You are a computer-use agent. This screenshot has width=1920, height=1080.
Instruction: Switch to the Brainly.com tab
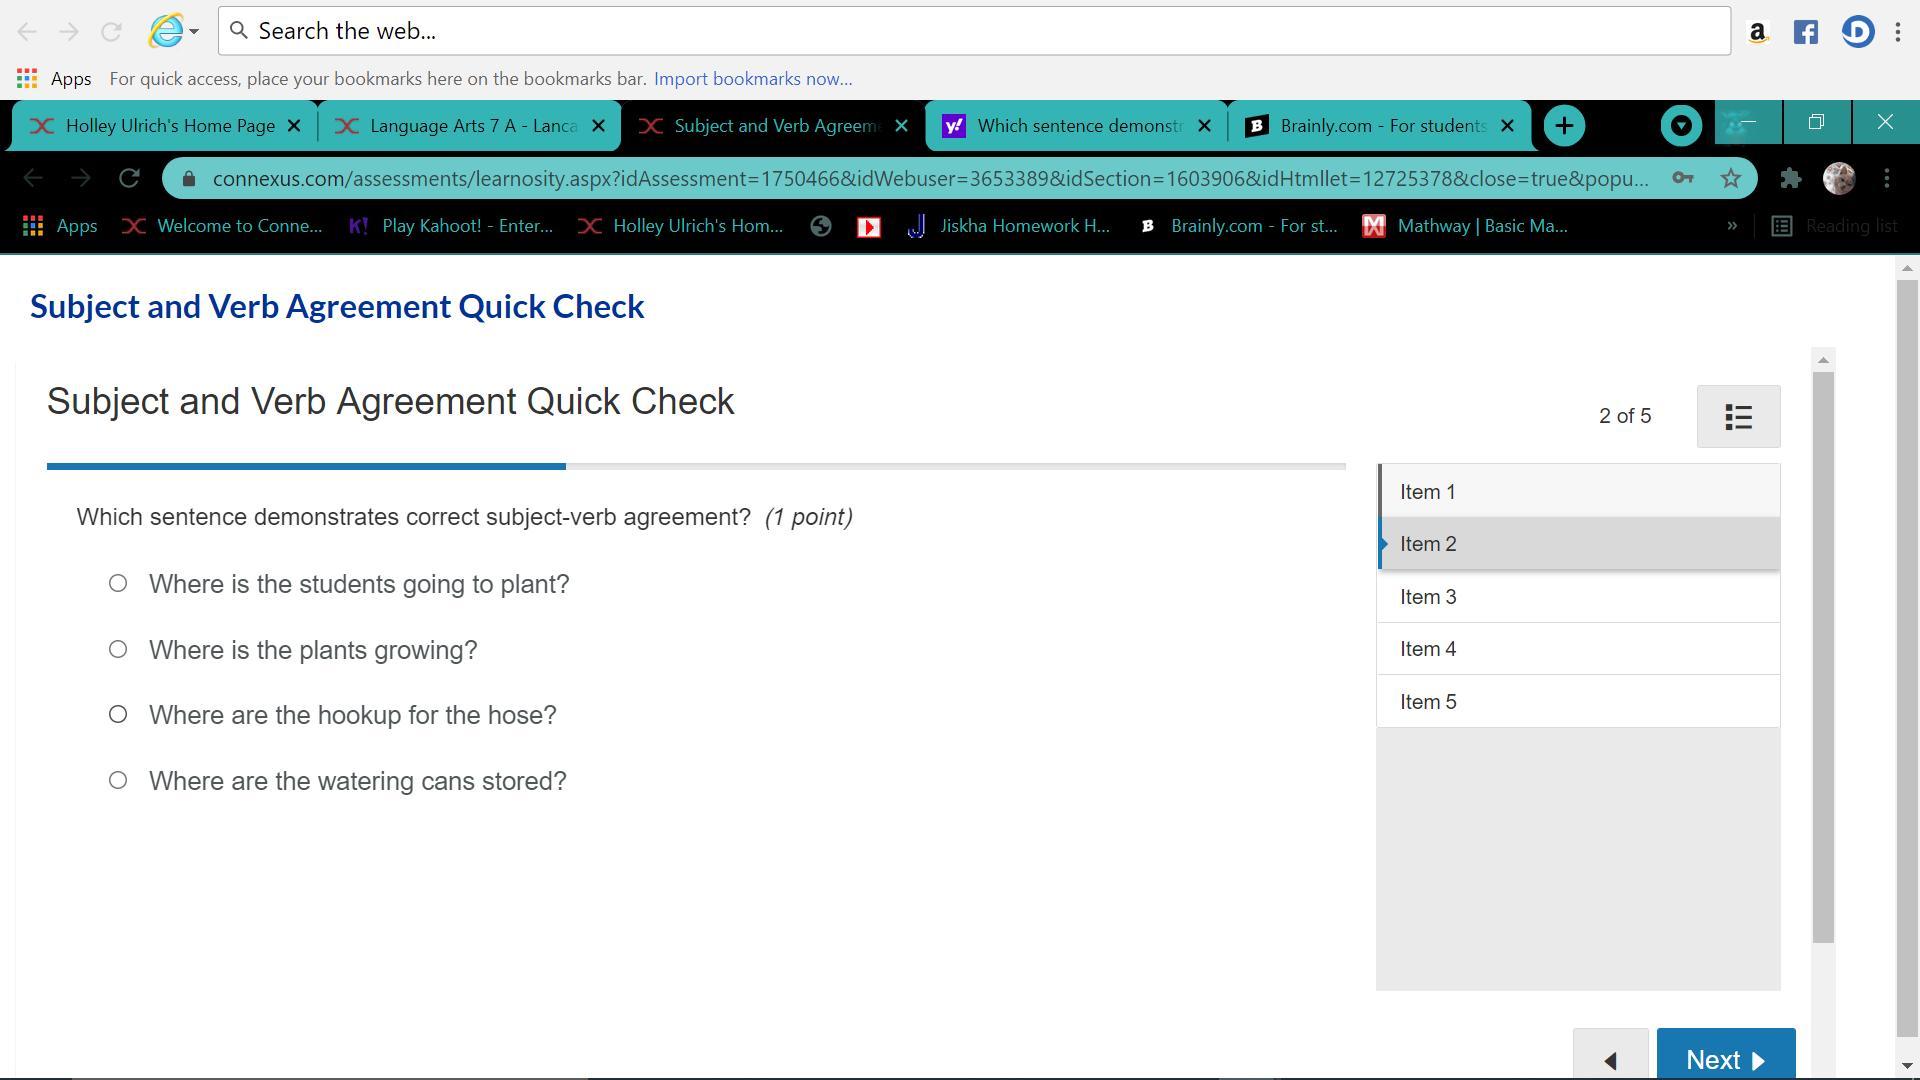[x=1380, y=126]
